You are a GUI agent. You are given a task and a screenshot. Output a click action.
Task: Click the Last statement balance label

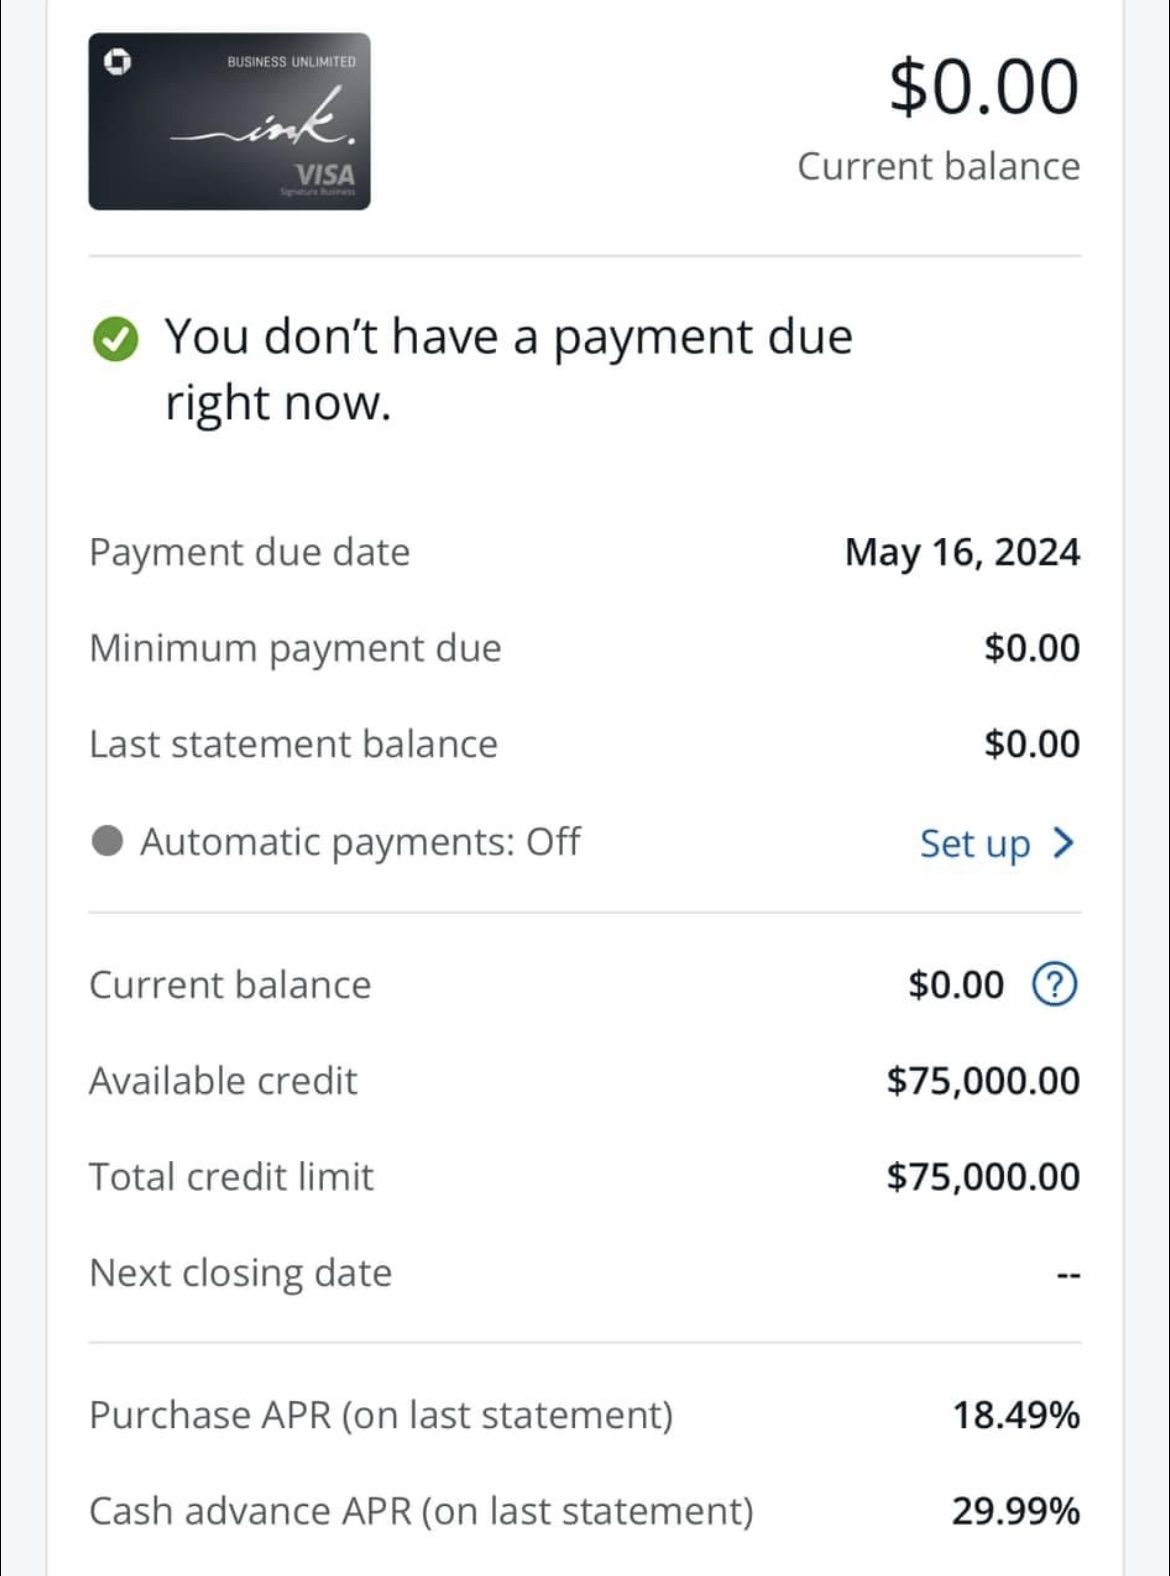click(x=293, y=744)
